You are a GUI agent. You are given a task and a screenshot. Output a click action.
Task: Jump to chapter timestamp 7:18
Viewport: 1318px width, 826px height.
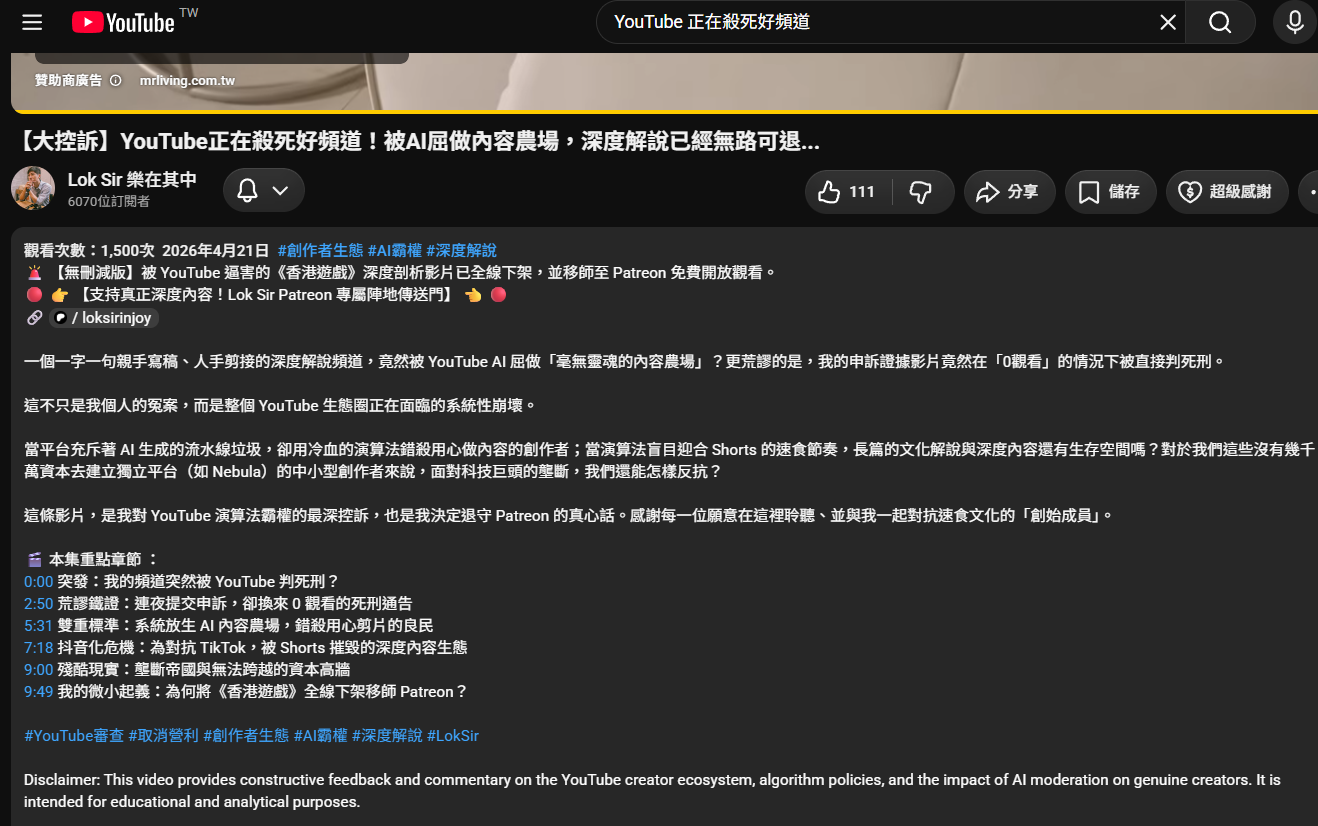point(38,647)
